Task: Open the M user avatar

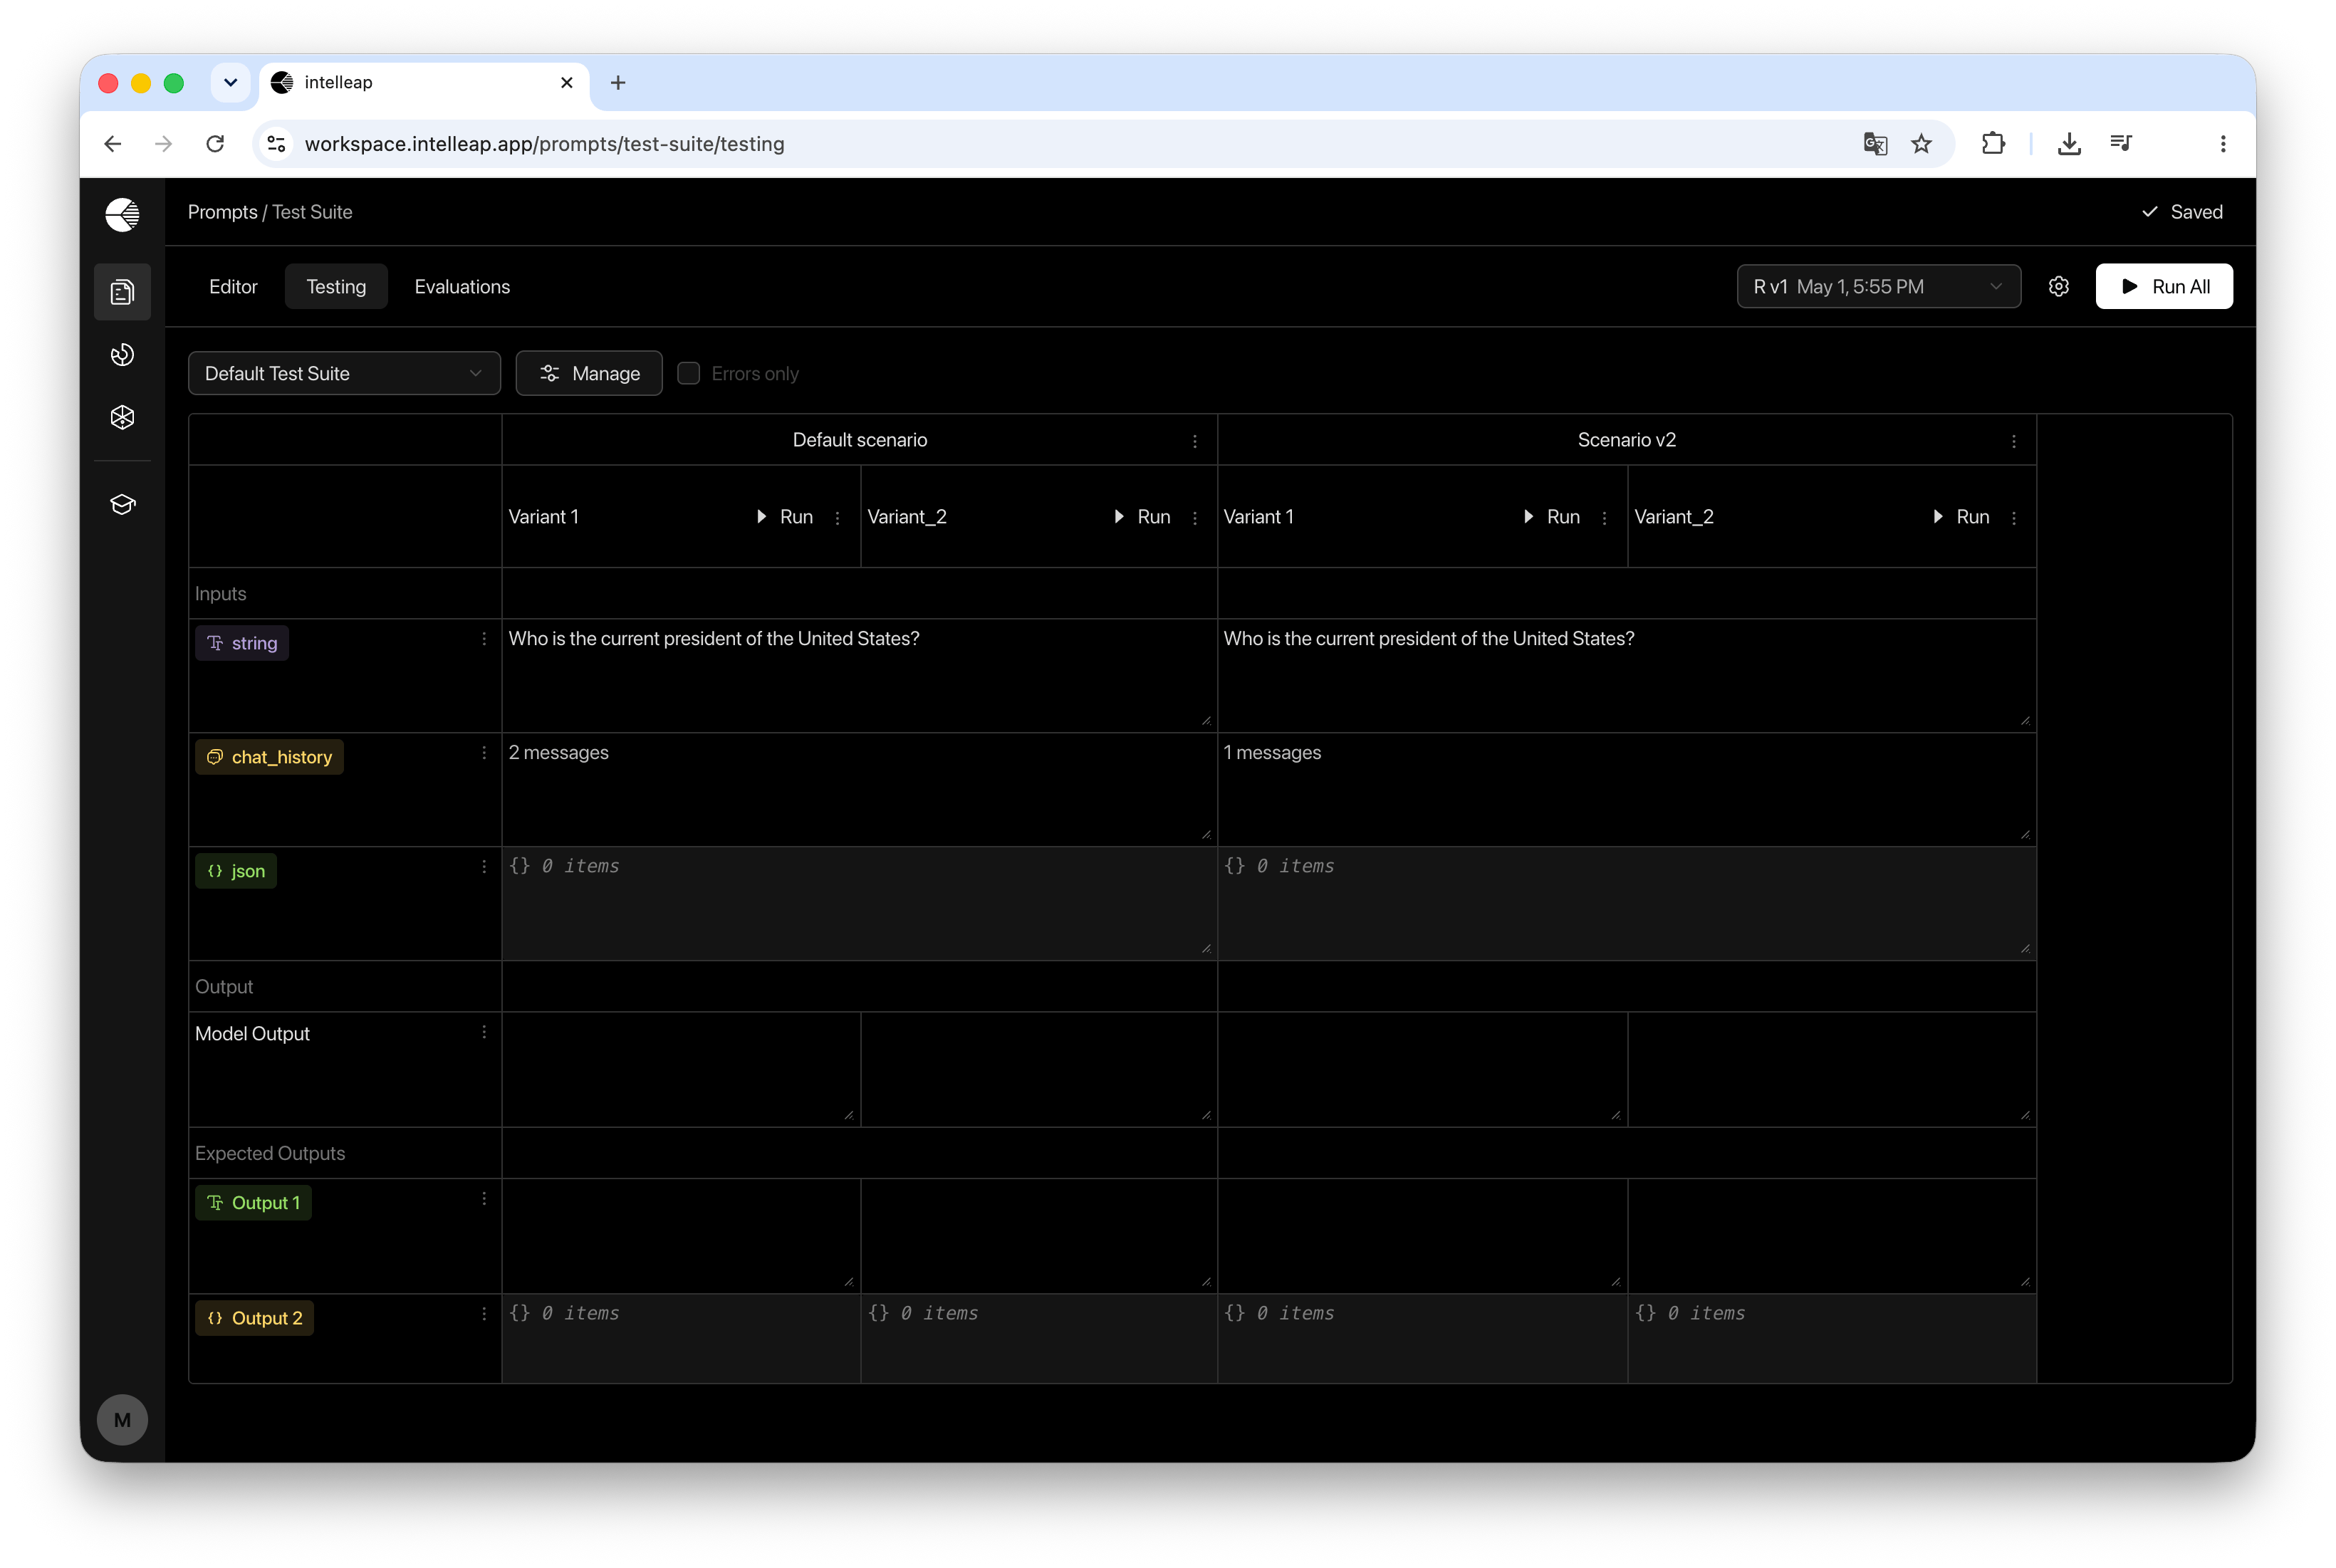Action: tap(122, 1419)
